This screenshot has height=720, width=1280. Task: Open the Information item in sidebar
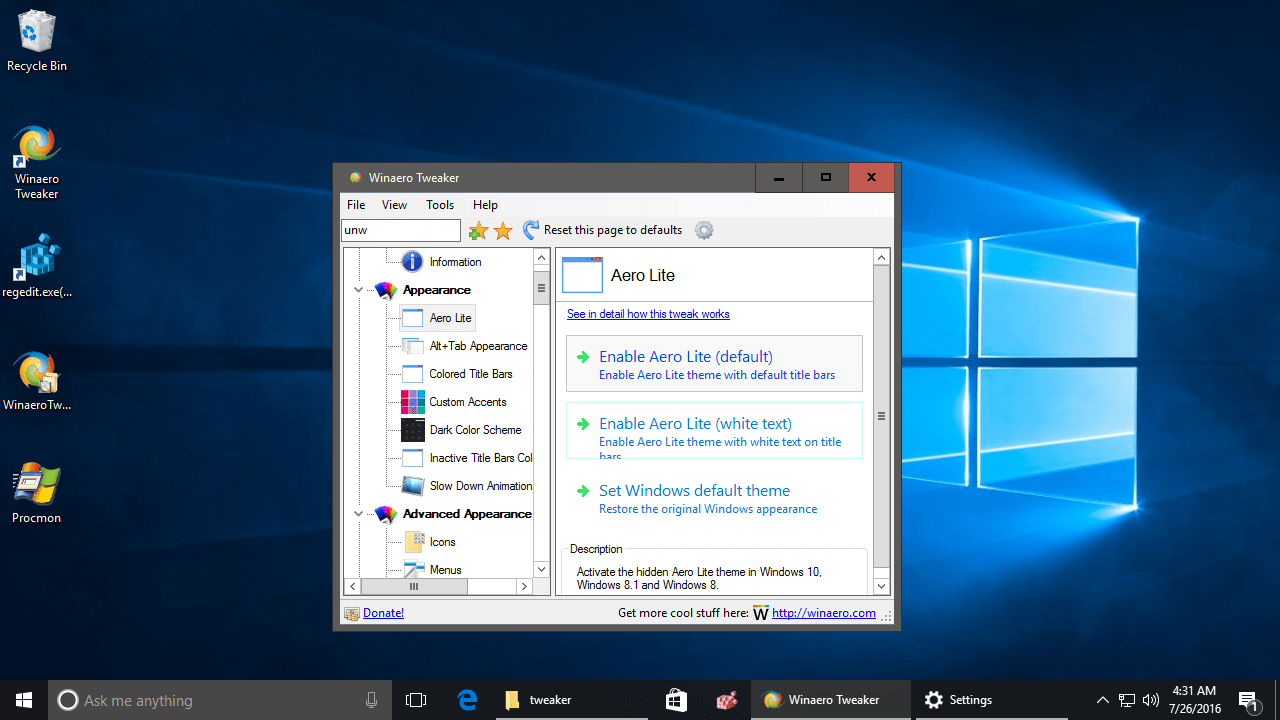coord(455,261)
